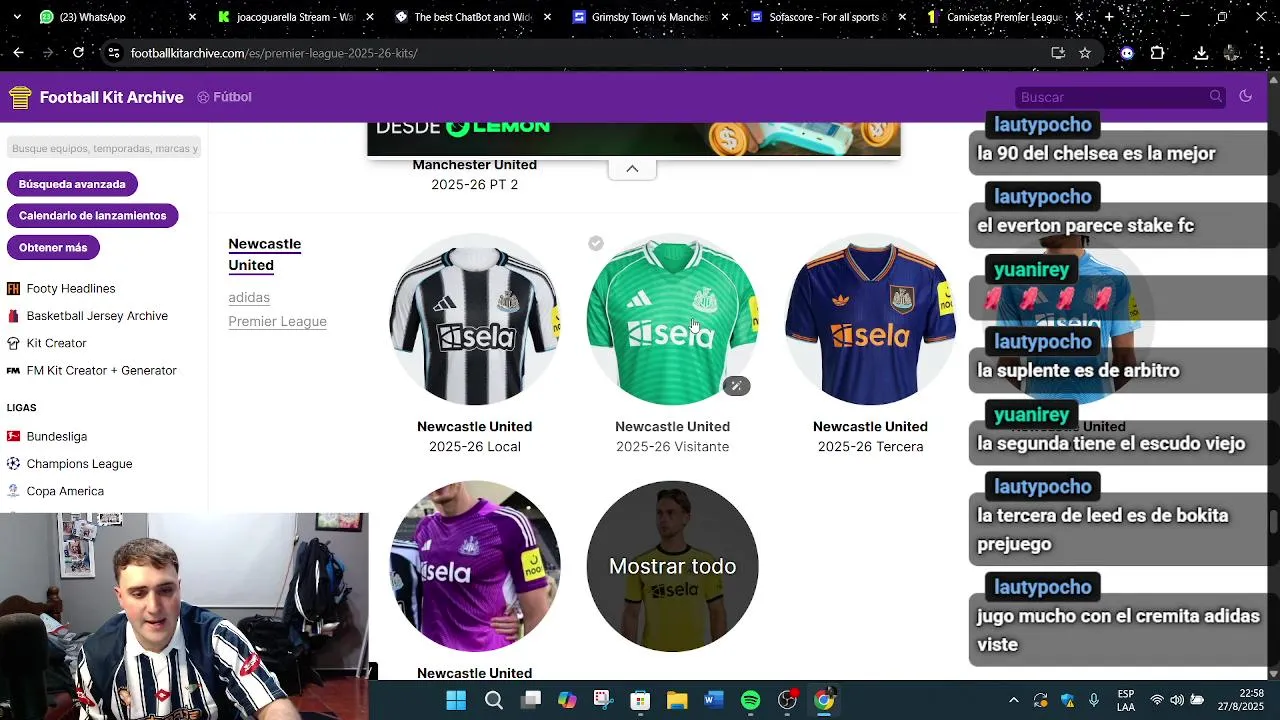This screenshot has height=720, width=1280.
Task: Open the tab search dropdown arrow
Action: pos(17,17)
